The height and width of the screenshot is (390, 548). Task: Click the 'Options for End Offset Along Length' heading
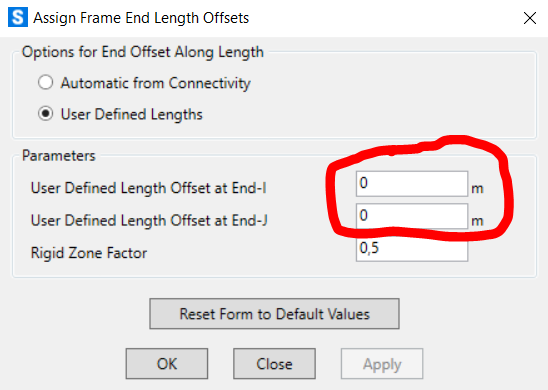tap(143, 52)
